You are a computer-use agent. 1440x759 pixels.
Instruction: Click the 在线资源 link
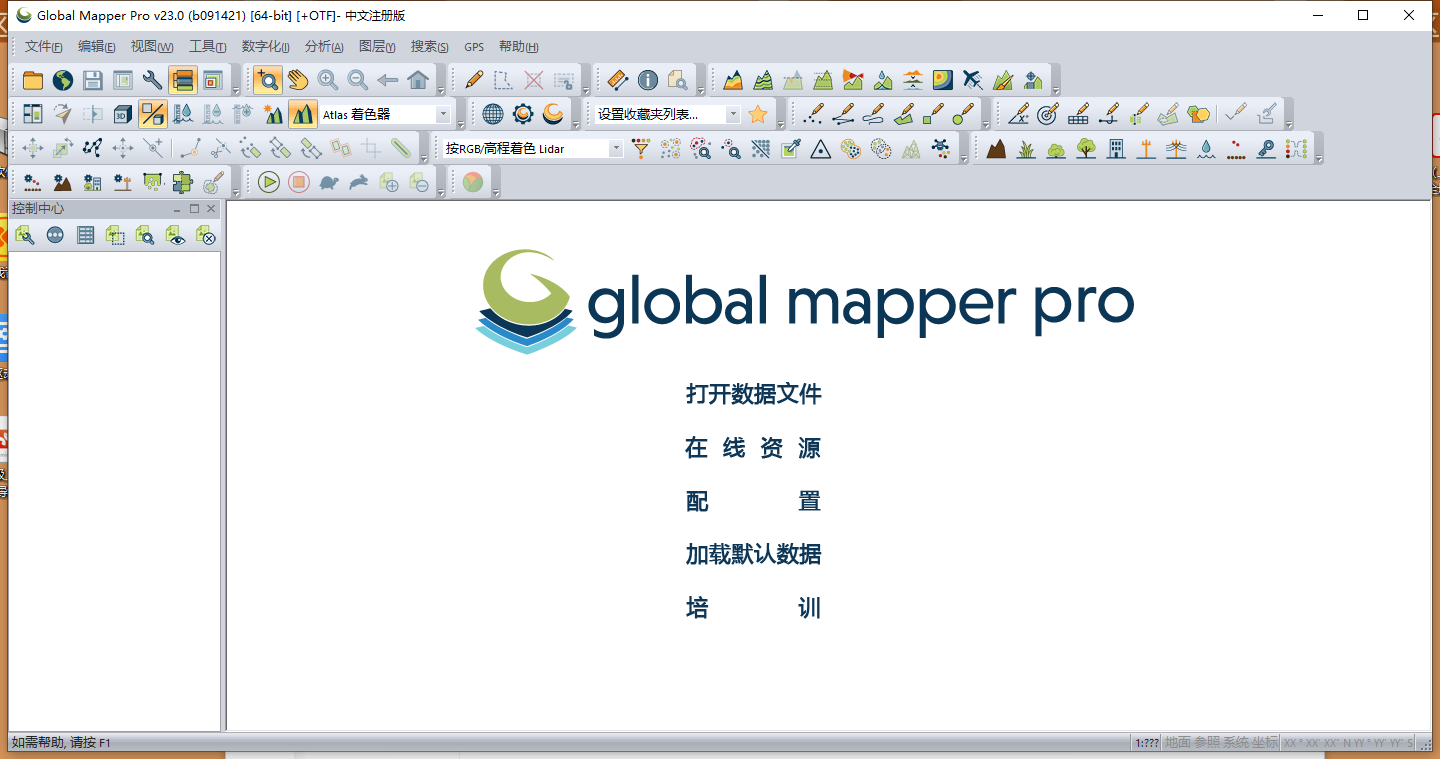click(754, 448)
